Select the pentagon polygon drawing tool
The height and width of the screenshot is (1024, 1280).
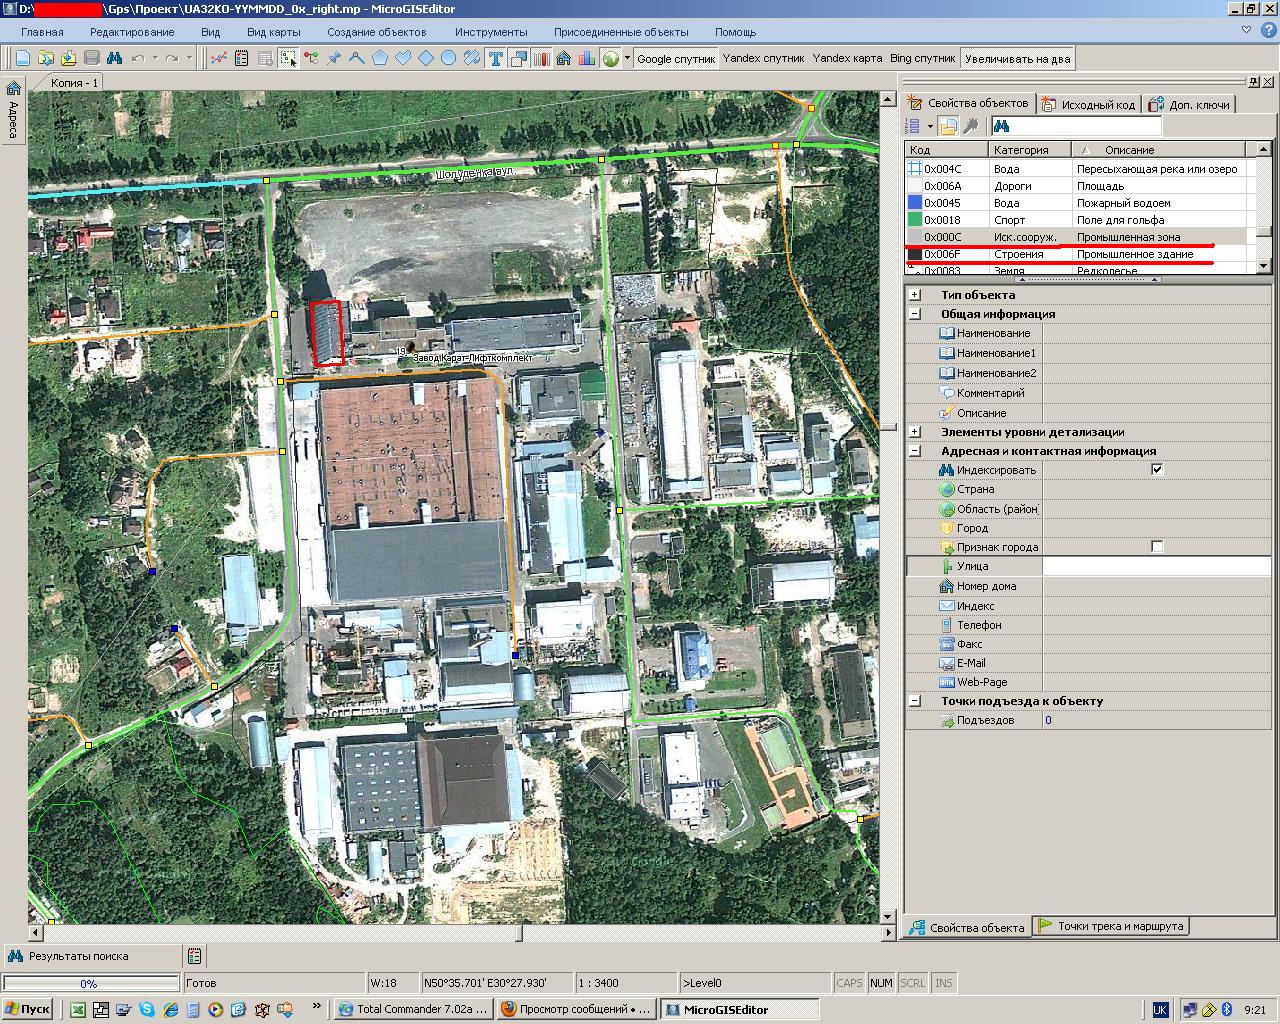pos(380,58)
